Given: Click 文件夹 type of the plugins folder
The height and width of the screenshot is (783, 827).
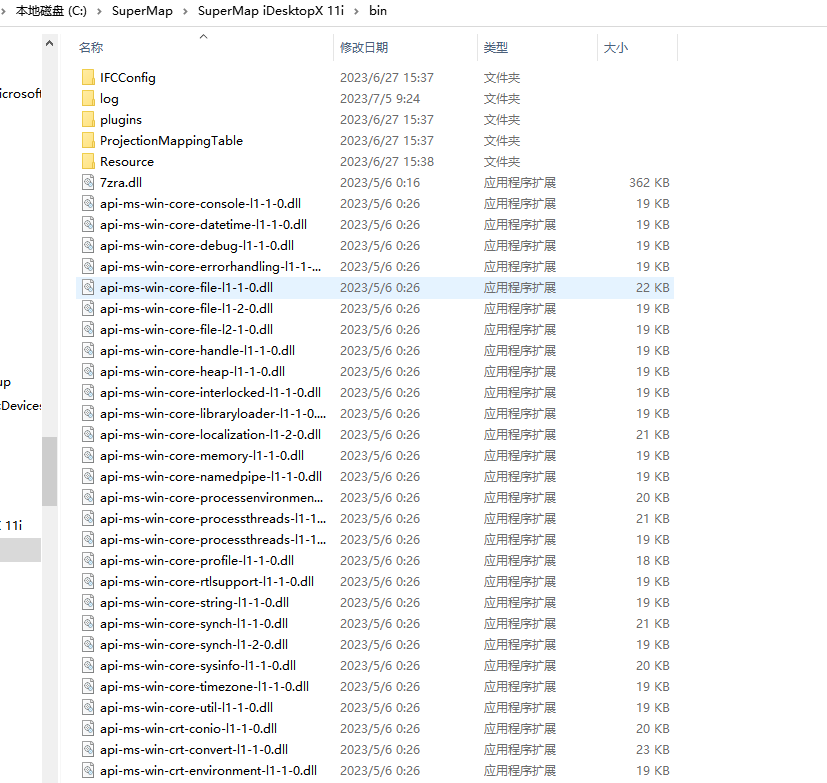Looking at the screenshot, I should pyautogui.click(x=502, y=120).
